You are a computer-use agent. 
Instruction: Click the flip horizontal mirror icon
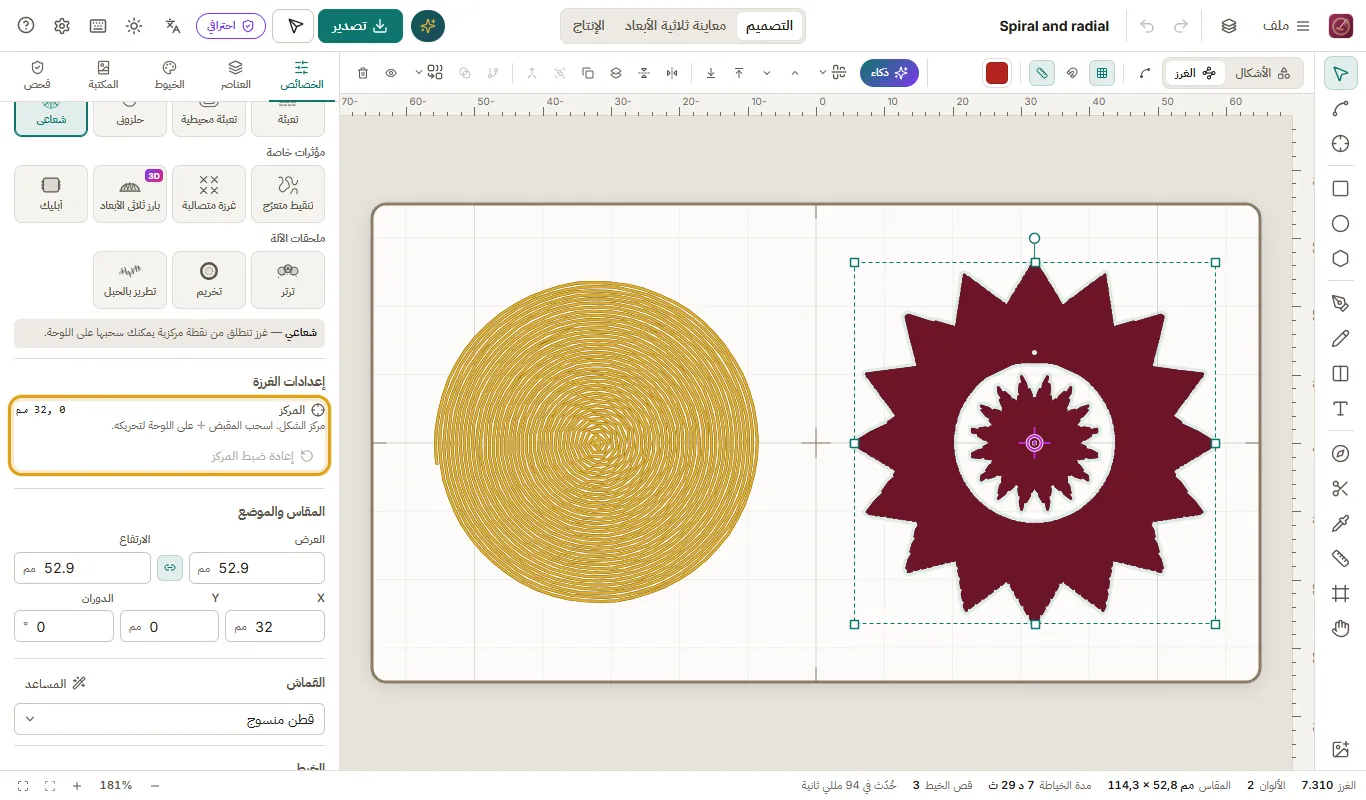[x=672, y=73]
